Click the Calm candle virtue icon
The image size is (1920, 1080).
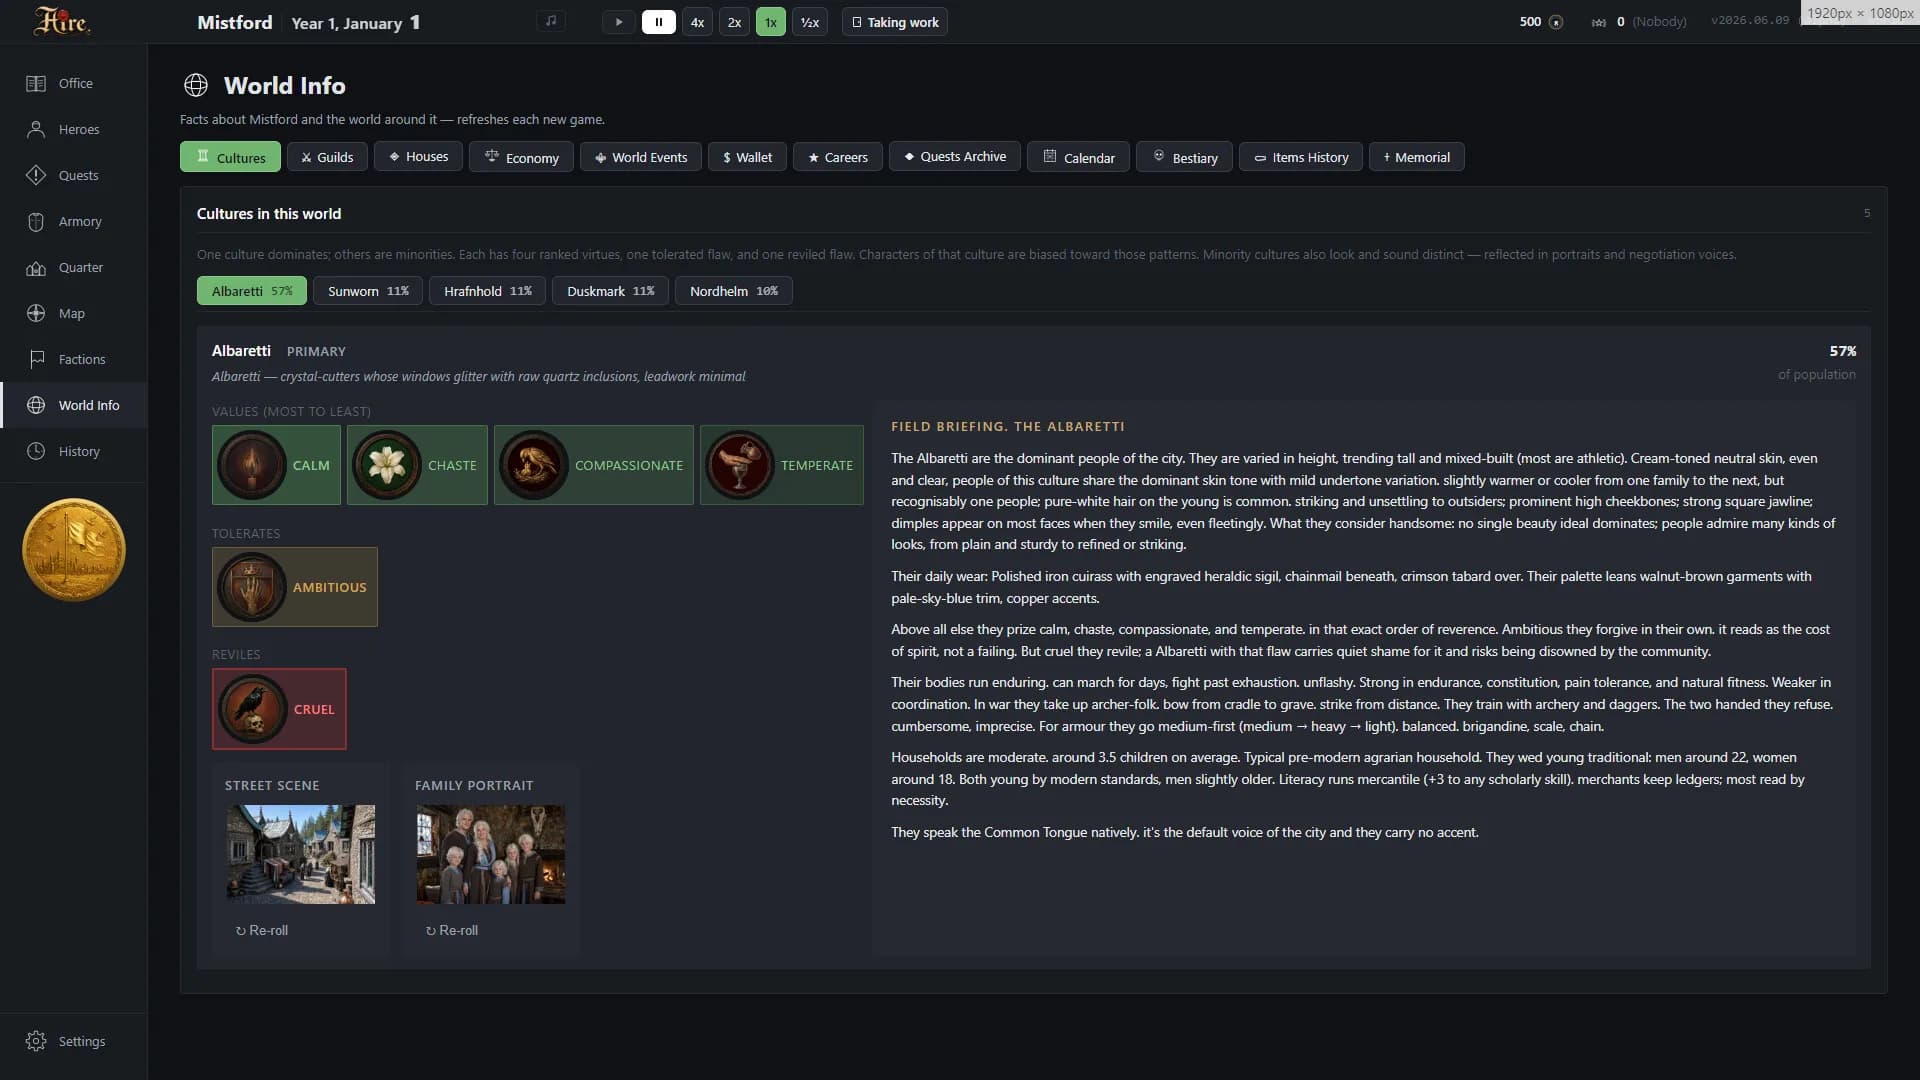252,465
